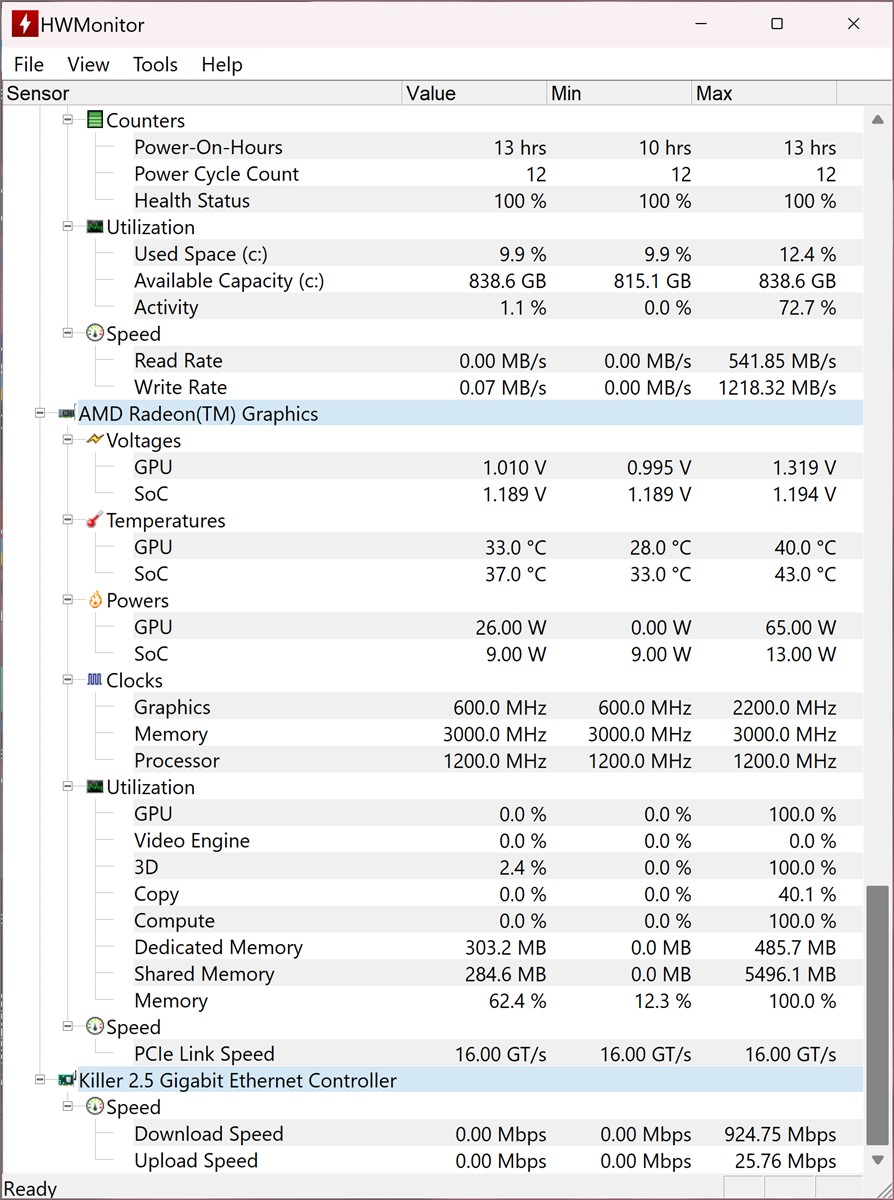Click the Powers flame icon
Image resolution: width=894 pixels, height=1200 pixels.
[95, 600]
